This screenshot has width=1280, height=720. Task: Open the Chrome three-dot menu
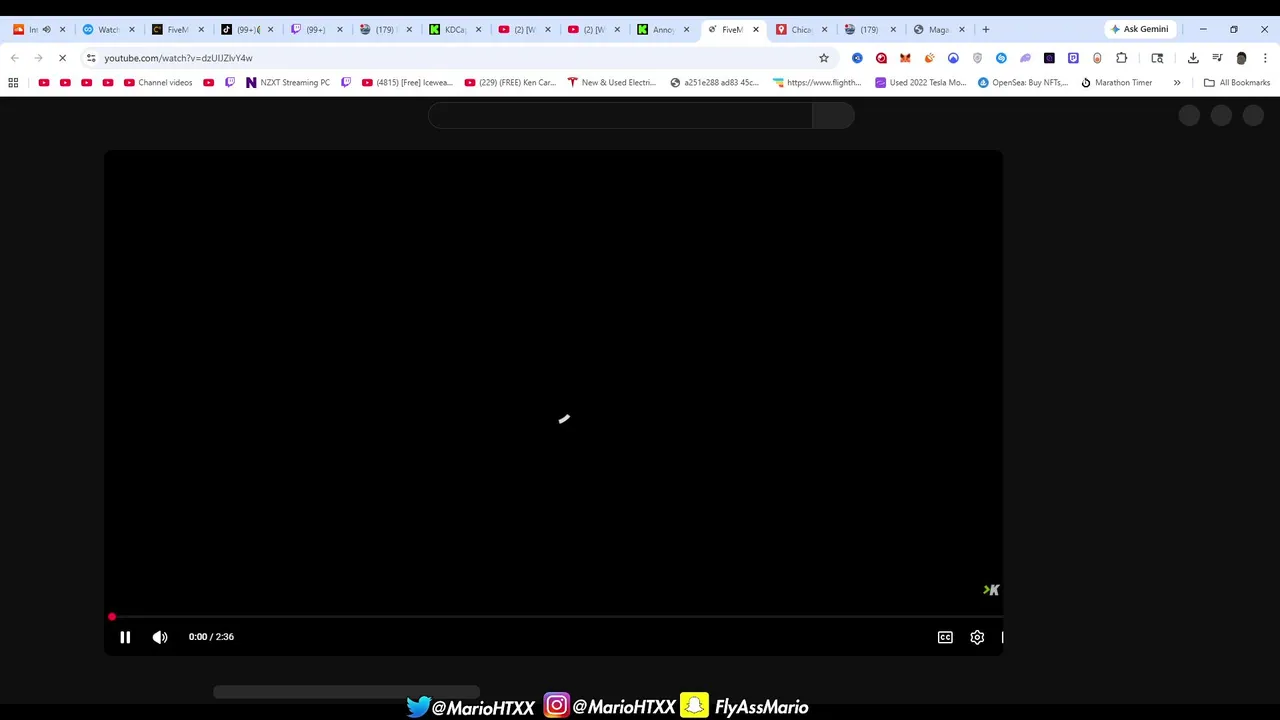point(1265,58)
